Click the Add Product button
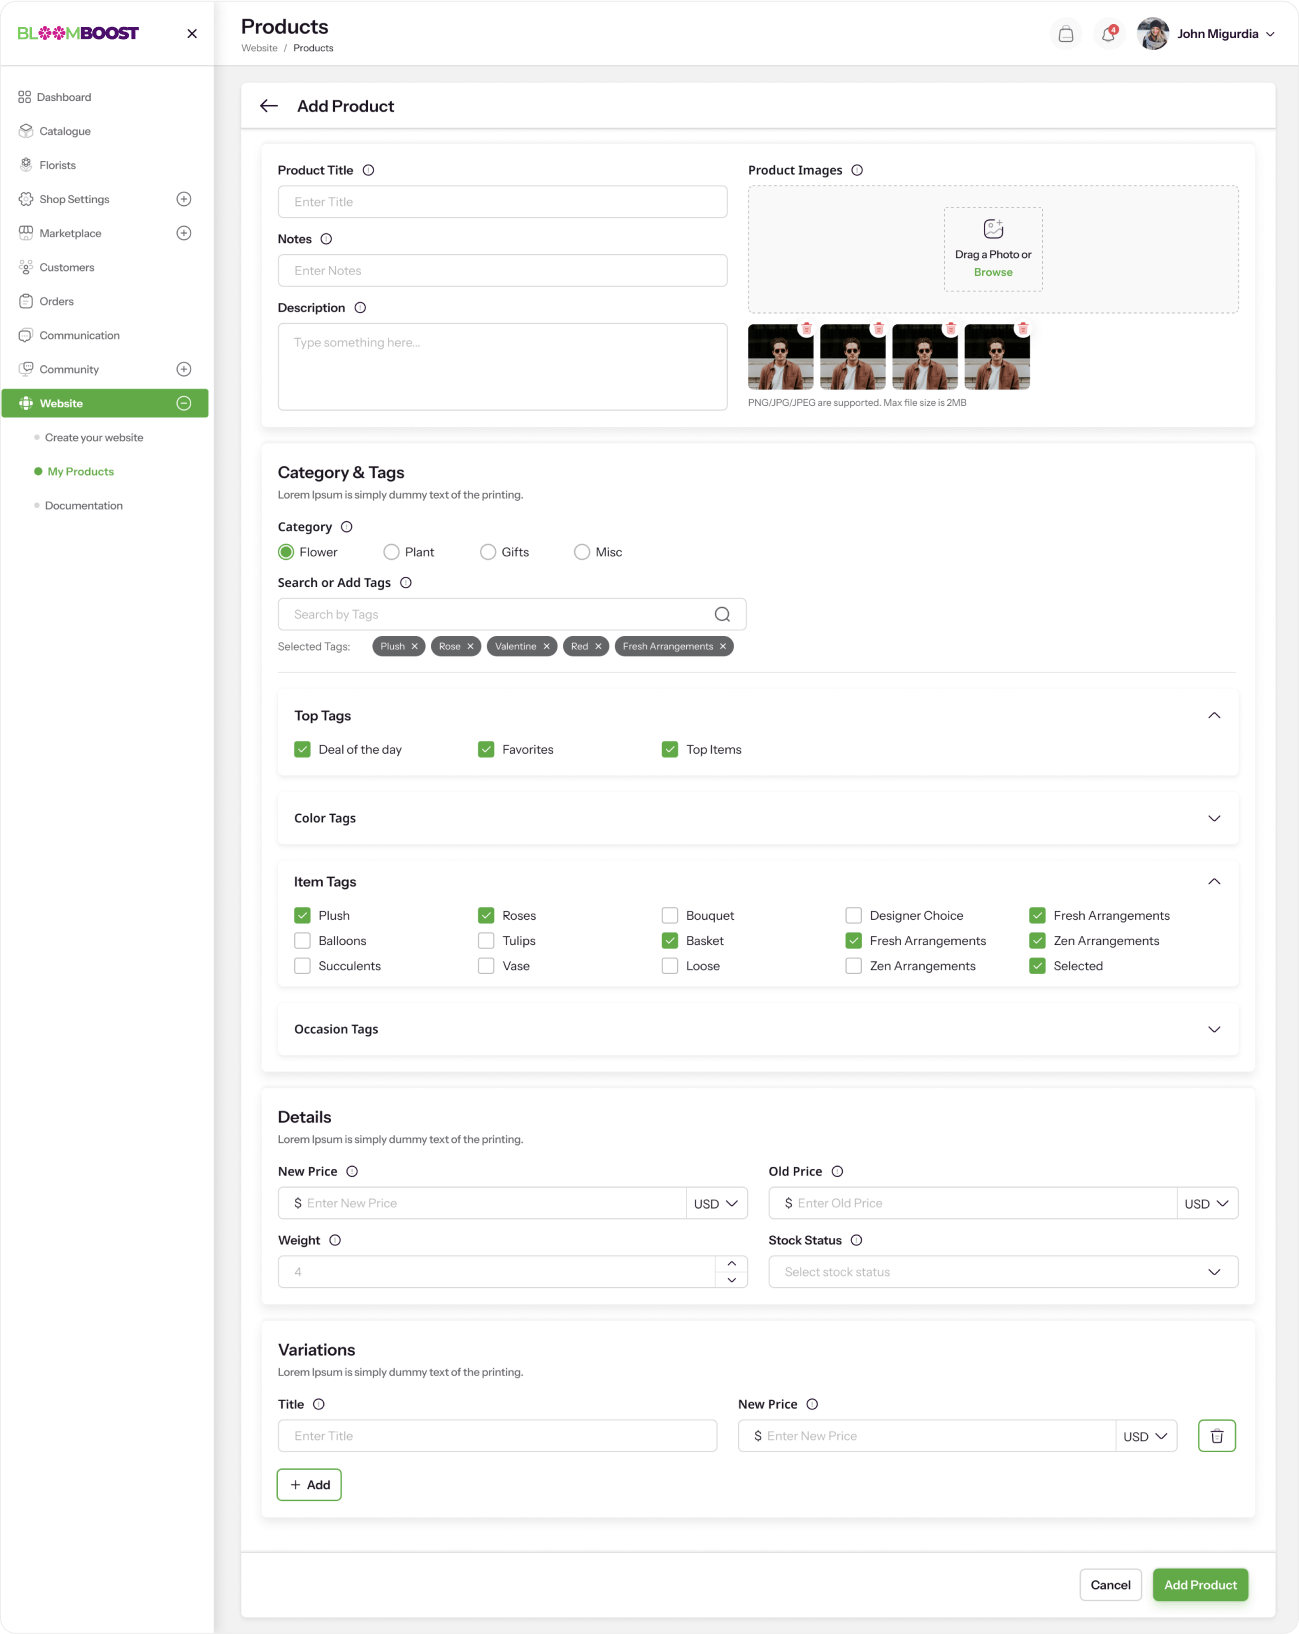Viewport: 1299px width, 1634px height. pos(1199,1585)
